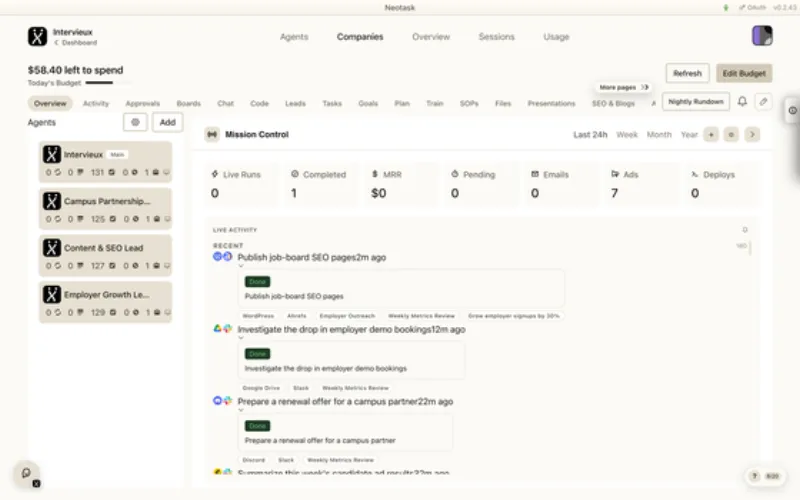The height and width of the screenshot is (500, 800).
Task: Open the Campus Partnership agent card
Action: [x=106, y=209]
